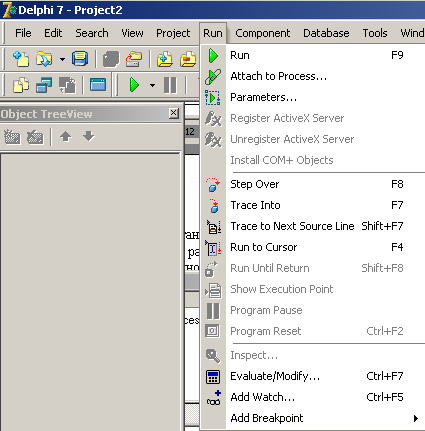
Task: Close the open Run menu header
Action: coord(213,33)
